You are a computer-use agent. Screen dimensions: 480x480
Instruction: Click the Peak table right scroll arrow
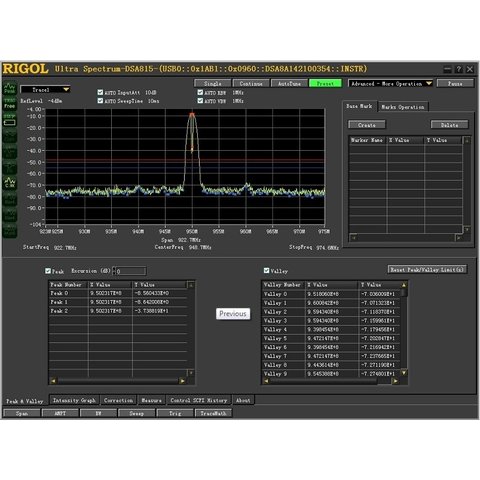coord(182,381)
